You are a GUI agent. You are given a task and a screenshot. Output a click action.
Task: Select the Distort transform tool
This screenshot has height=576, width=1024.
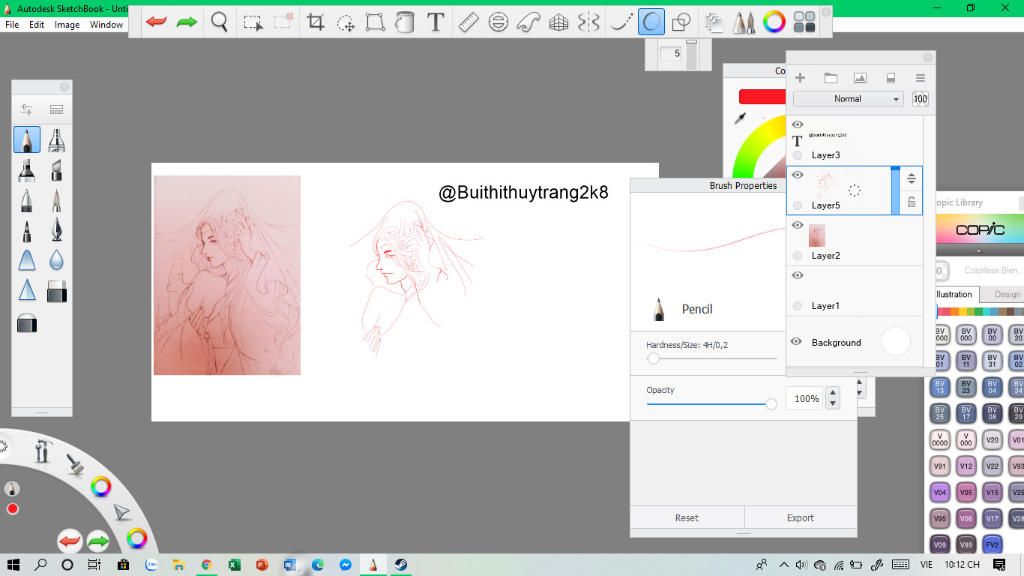376,22
